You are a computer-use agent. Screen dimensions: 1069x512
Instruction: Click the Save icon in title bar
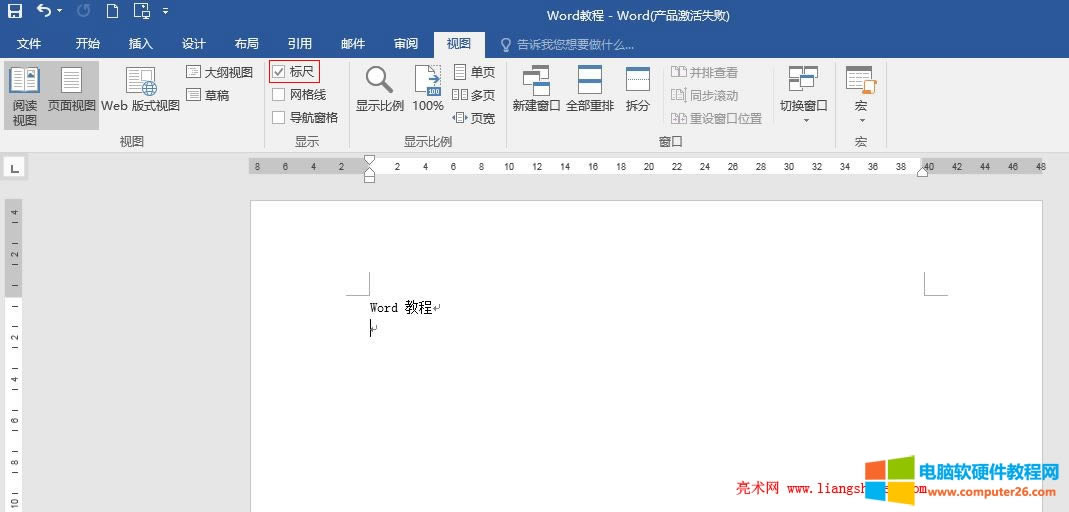pos(15,12)
